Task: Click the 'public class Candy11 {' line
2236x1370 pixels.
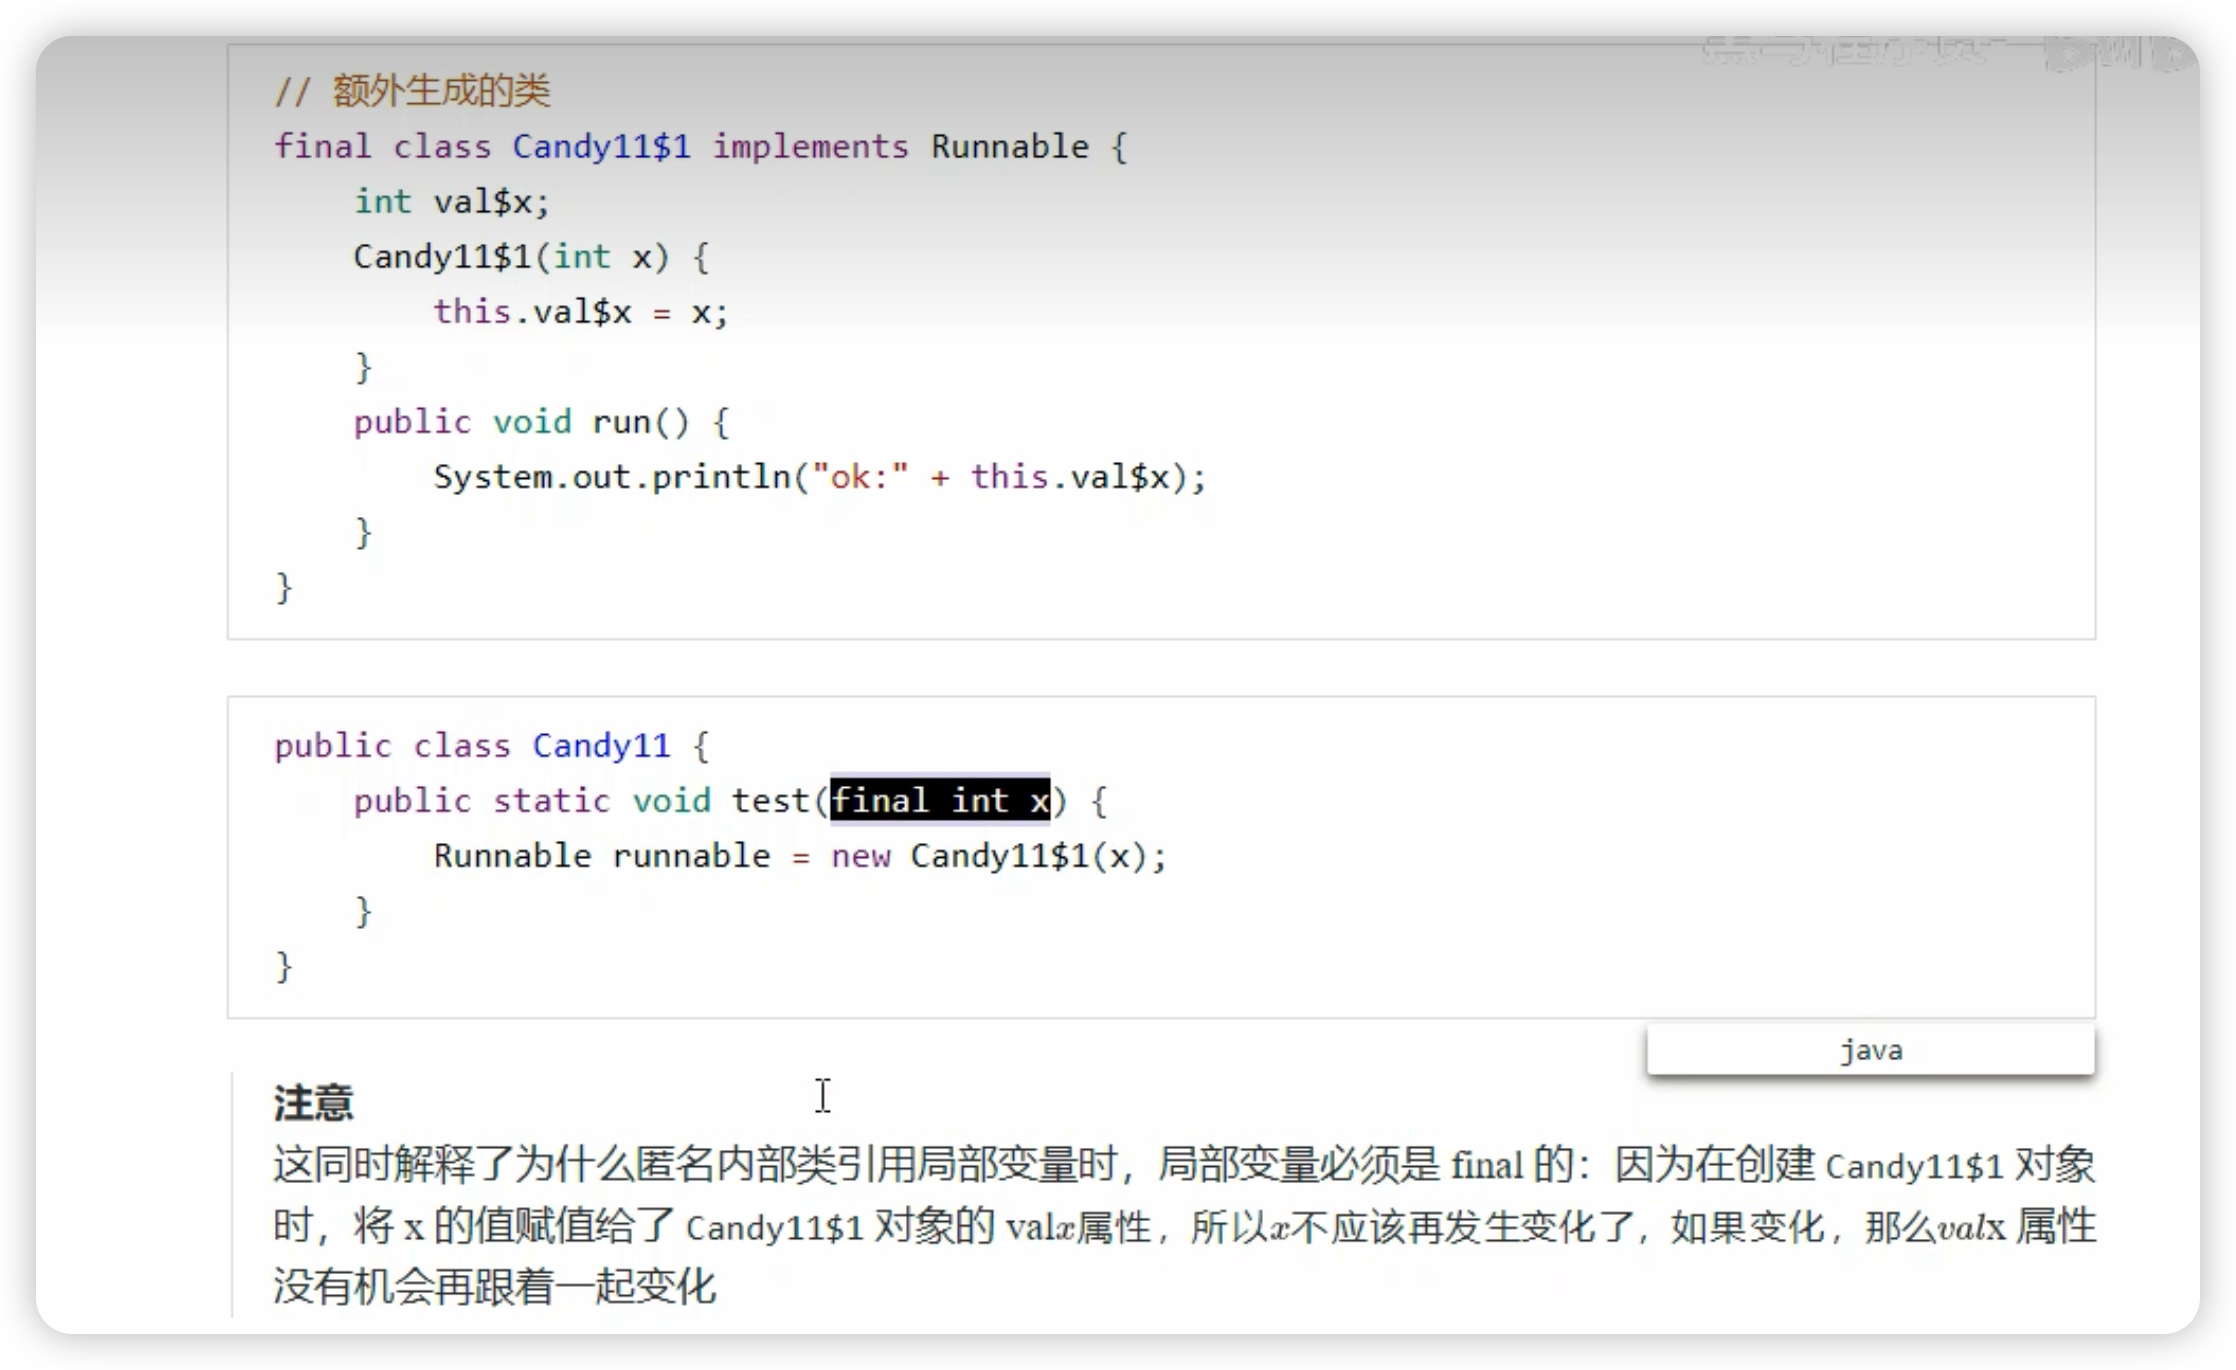Action: pos(492,746)
